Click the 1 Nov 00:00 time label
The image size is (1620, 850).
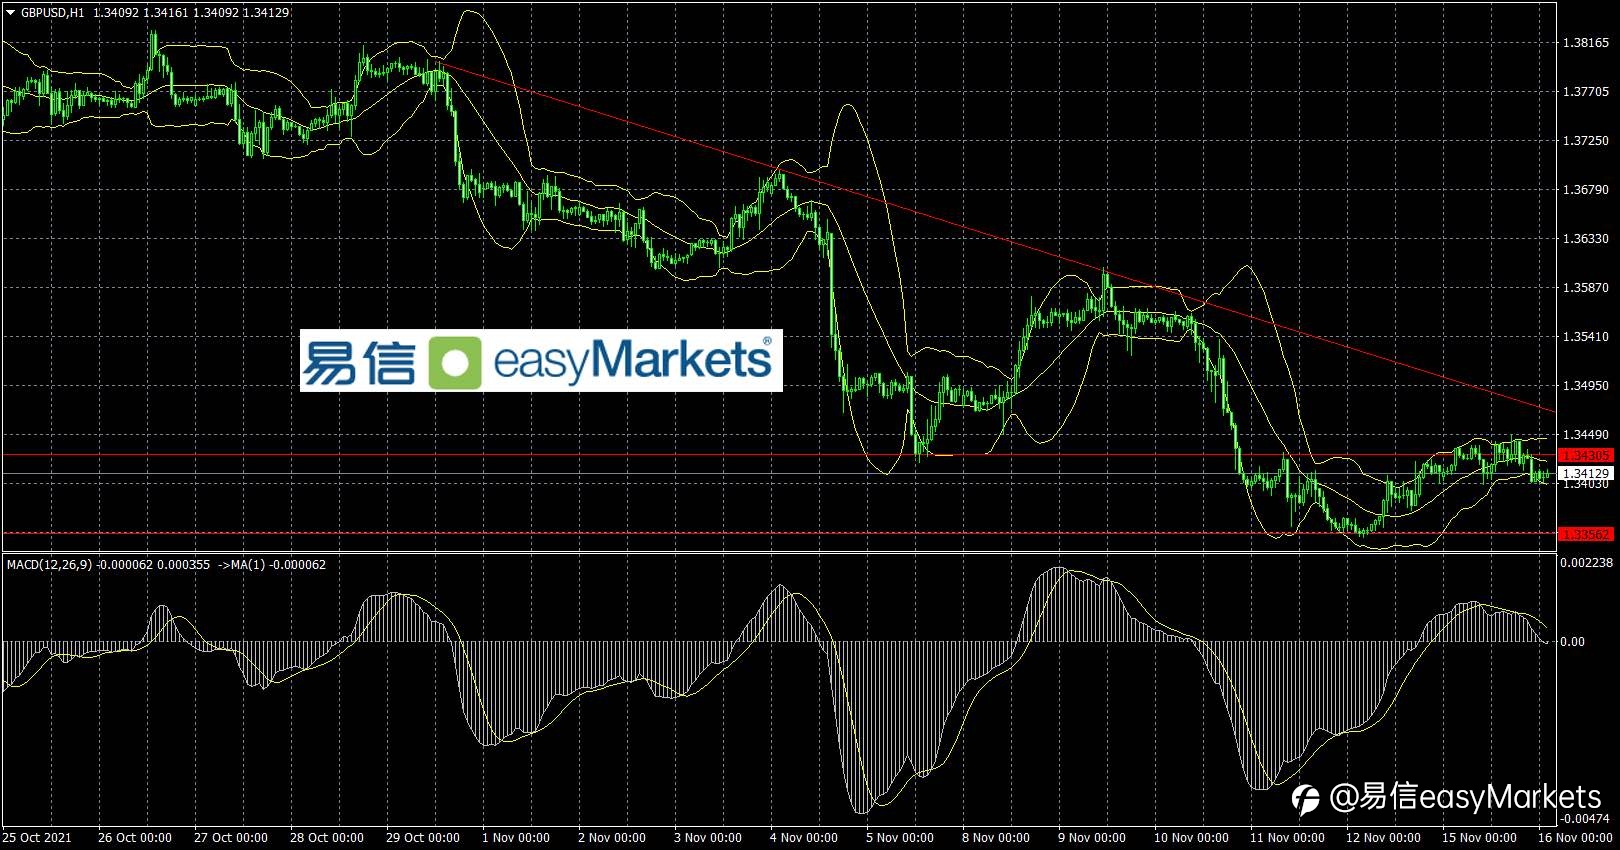(x=516, y=838)
